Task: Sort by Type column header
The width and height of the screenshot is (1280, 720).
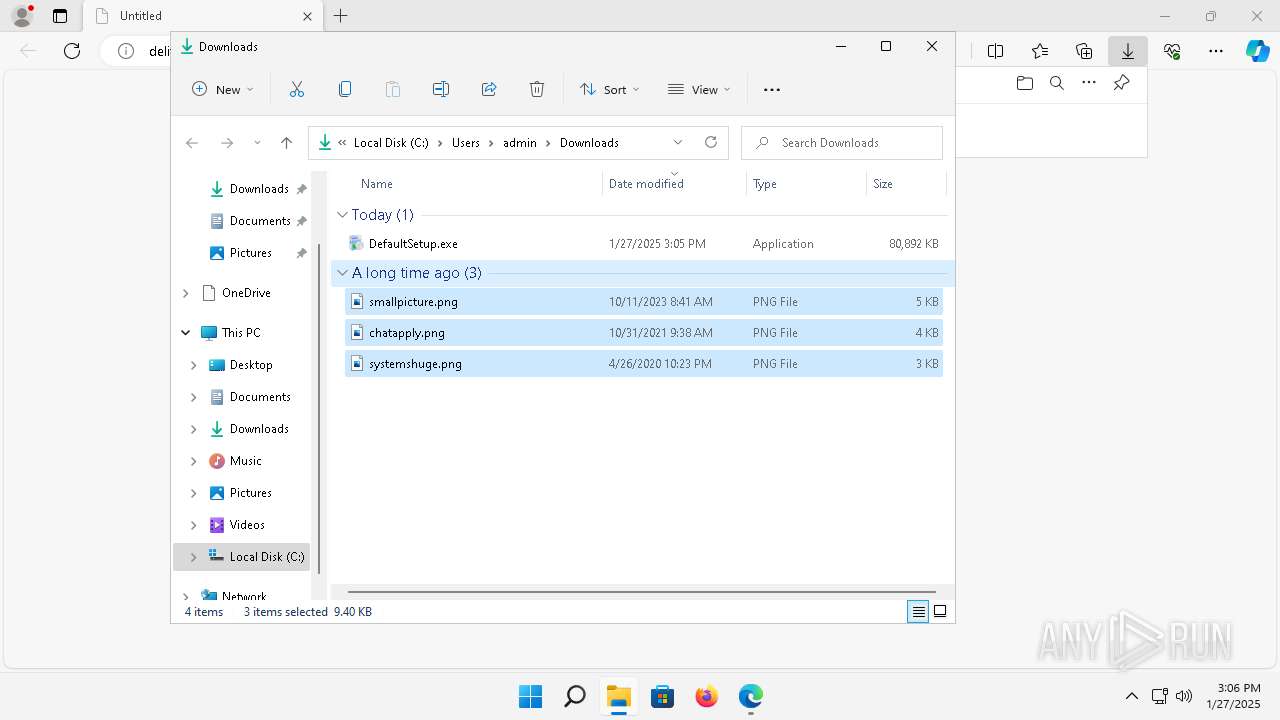Action: point(765,184)
